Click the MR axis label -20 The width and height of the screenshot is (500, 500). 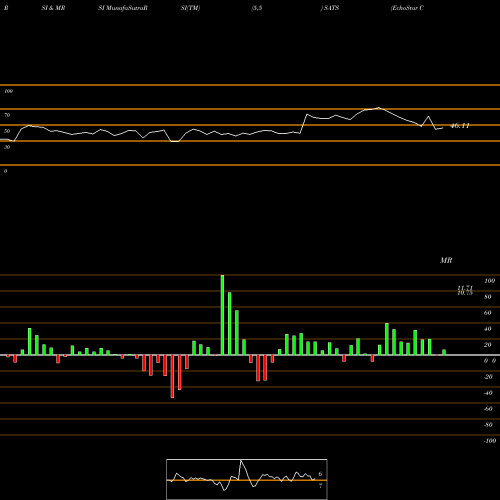click(x=488, y=377)
